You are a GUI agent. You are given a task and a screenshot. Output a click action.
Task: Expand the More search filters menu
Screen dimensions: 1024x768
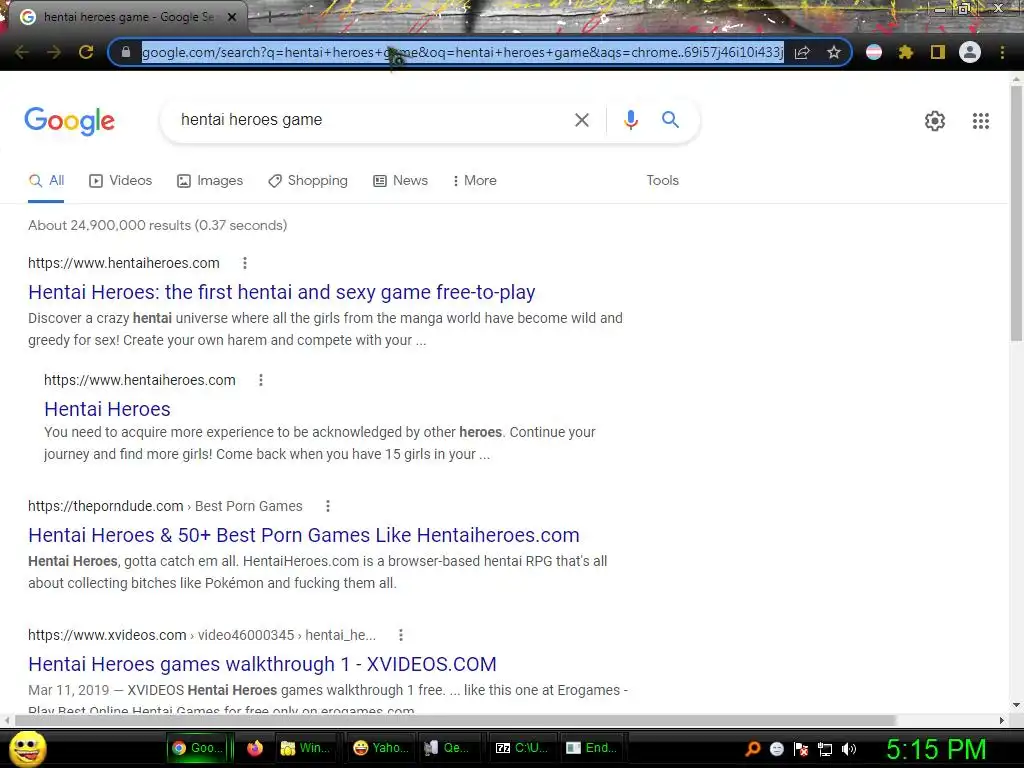pos(475,180)
